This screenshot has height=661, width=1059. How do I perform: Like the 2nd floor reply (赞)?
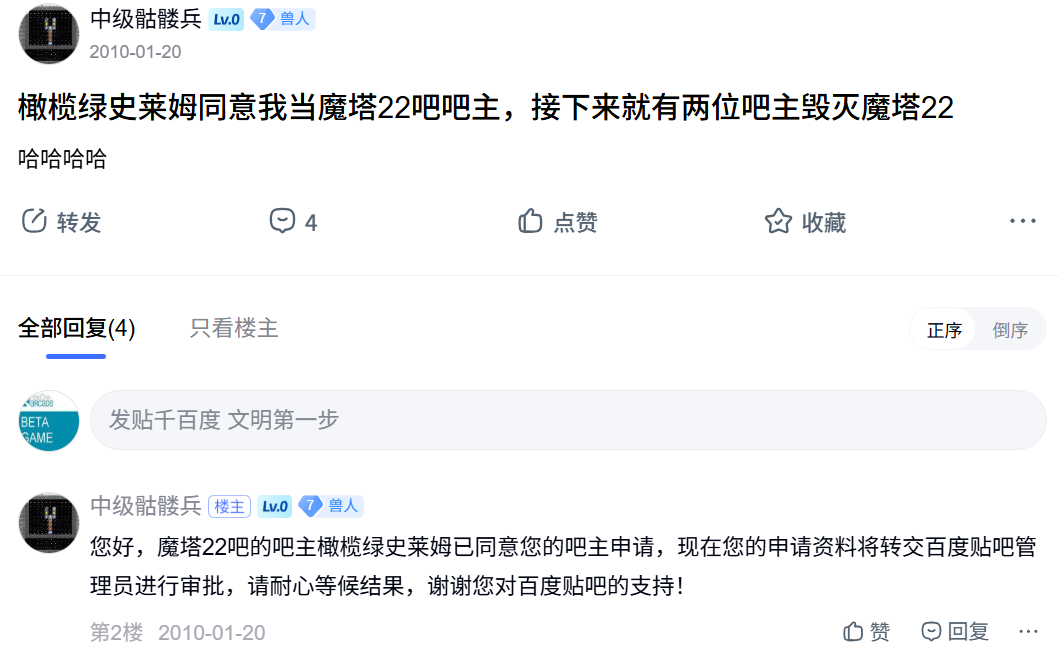[866, 632]
